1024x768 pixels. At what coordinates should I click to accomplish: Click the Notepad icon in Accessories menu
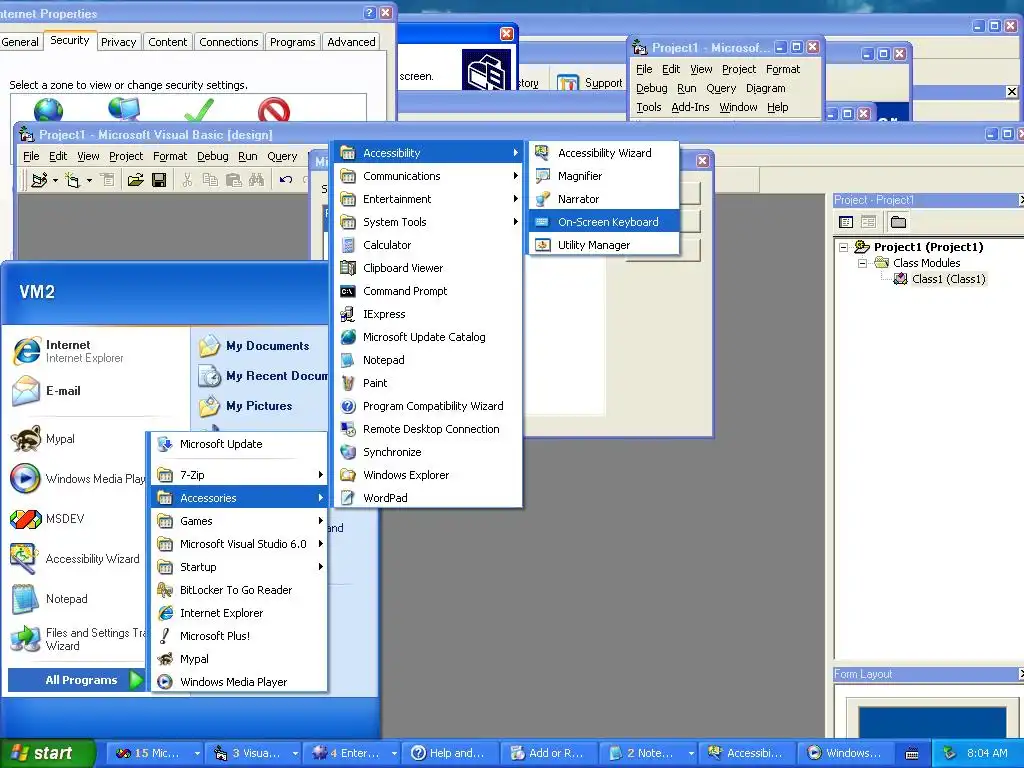pyautogui.click(x=348, y=360)
